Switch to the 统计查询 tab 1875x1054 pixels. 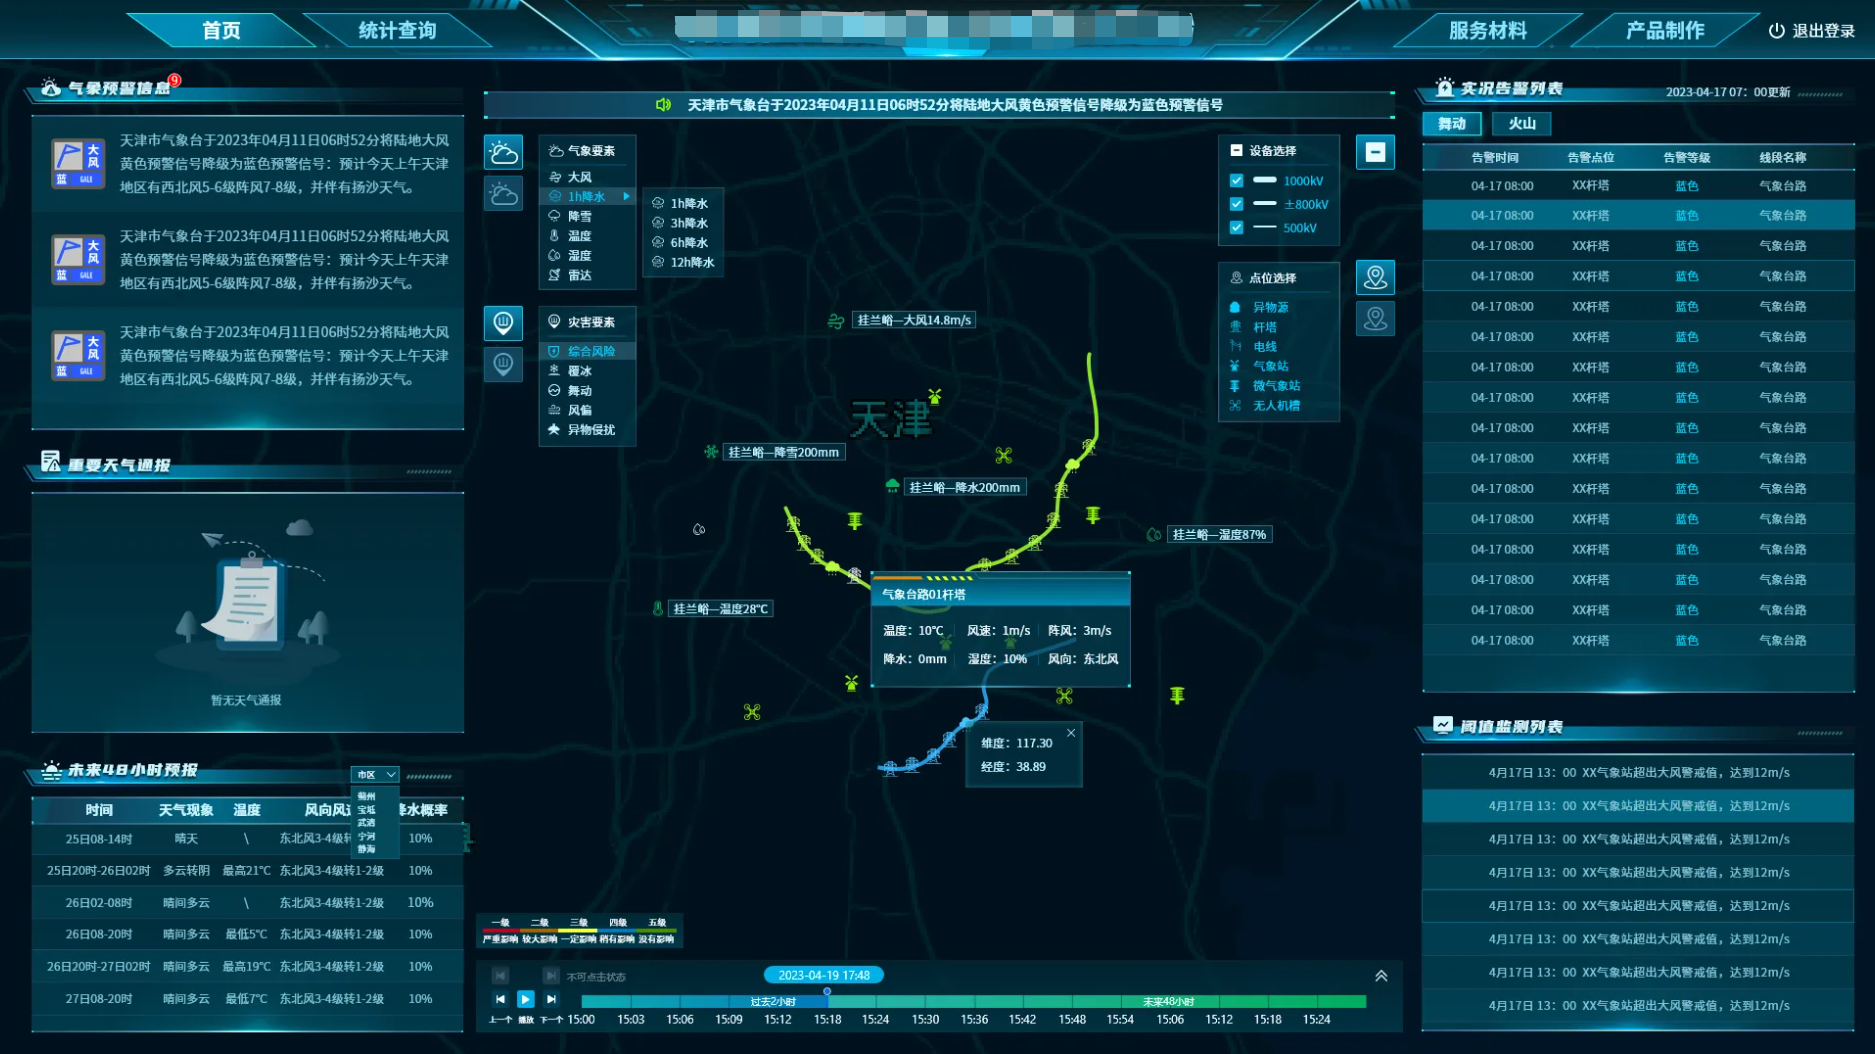(x=397, y=31)
